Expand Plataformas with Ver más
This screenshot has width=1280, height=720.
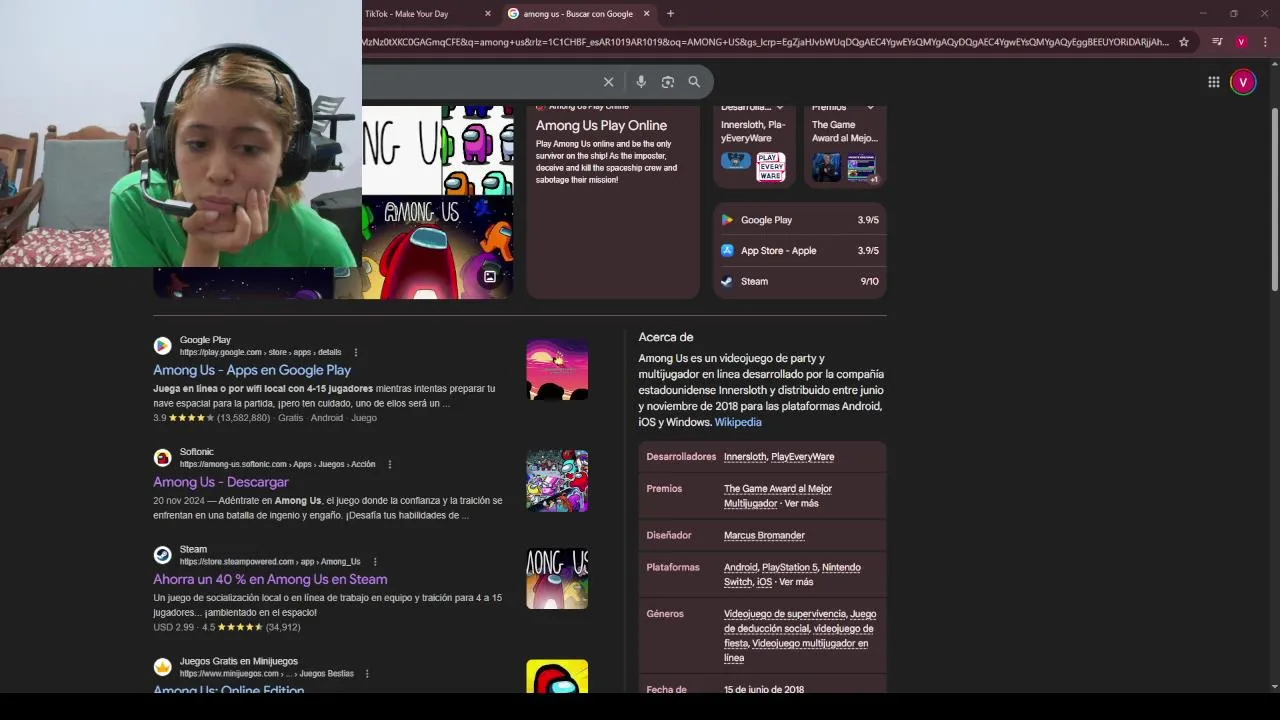pyautogui.click(x=796, y=582)
